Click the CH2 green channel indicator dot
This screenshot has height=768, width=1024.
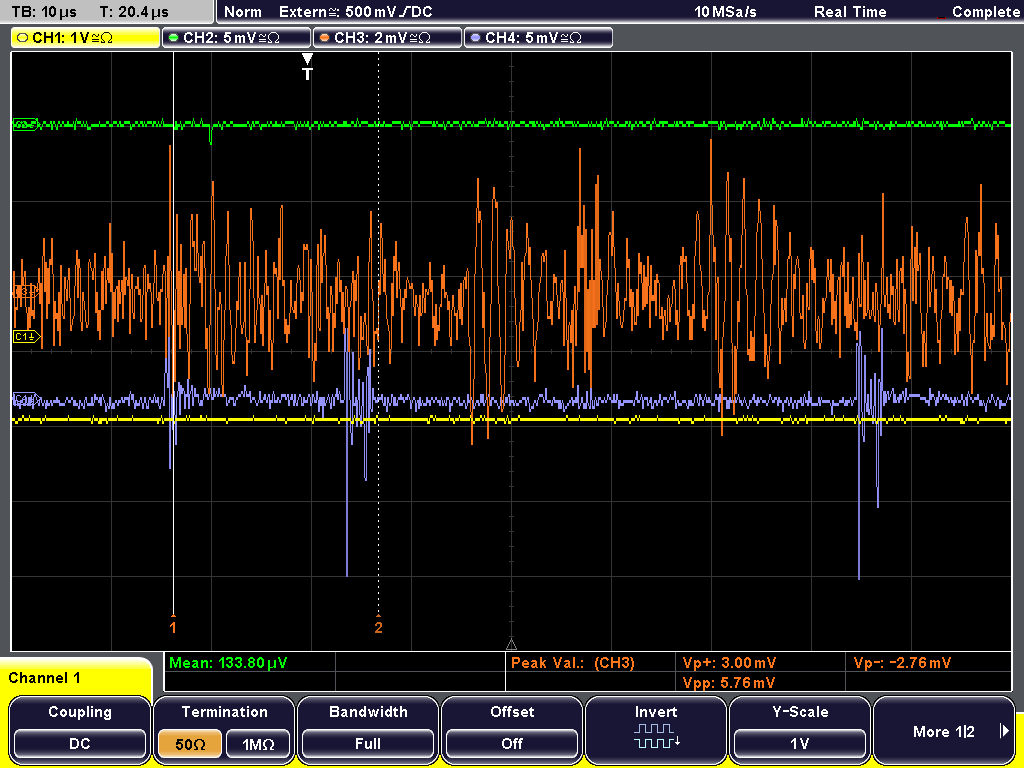click(x=173, y=38)
